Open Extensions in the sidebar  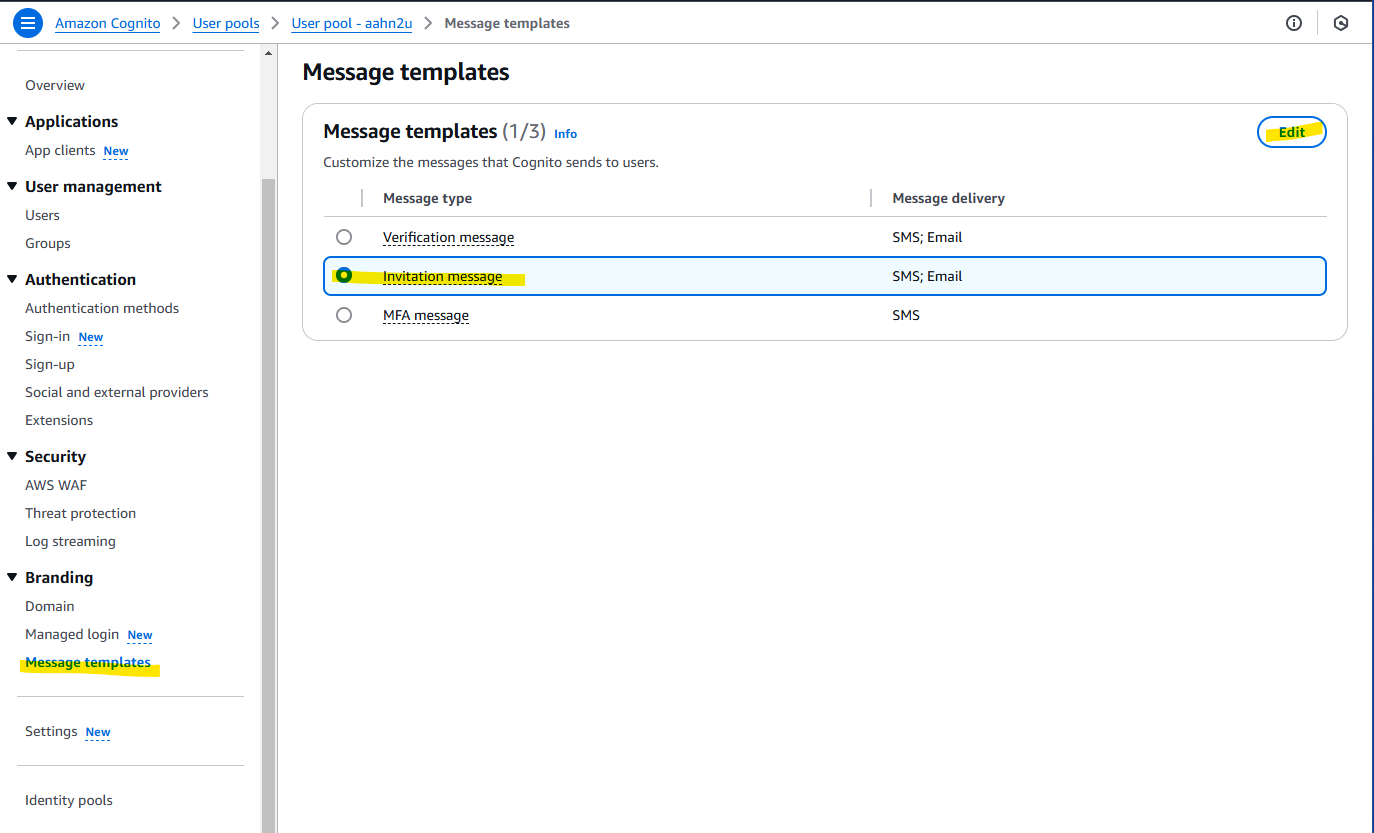coord(59,420)
